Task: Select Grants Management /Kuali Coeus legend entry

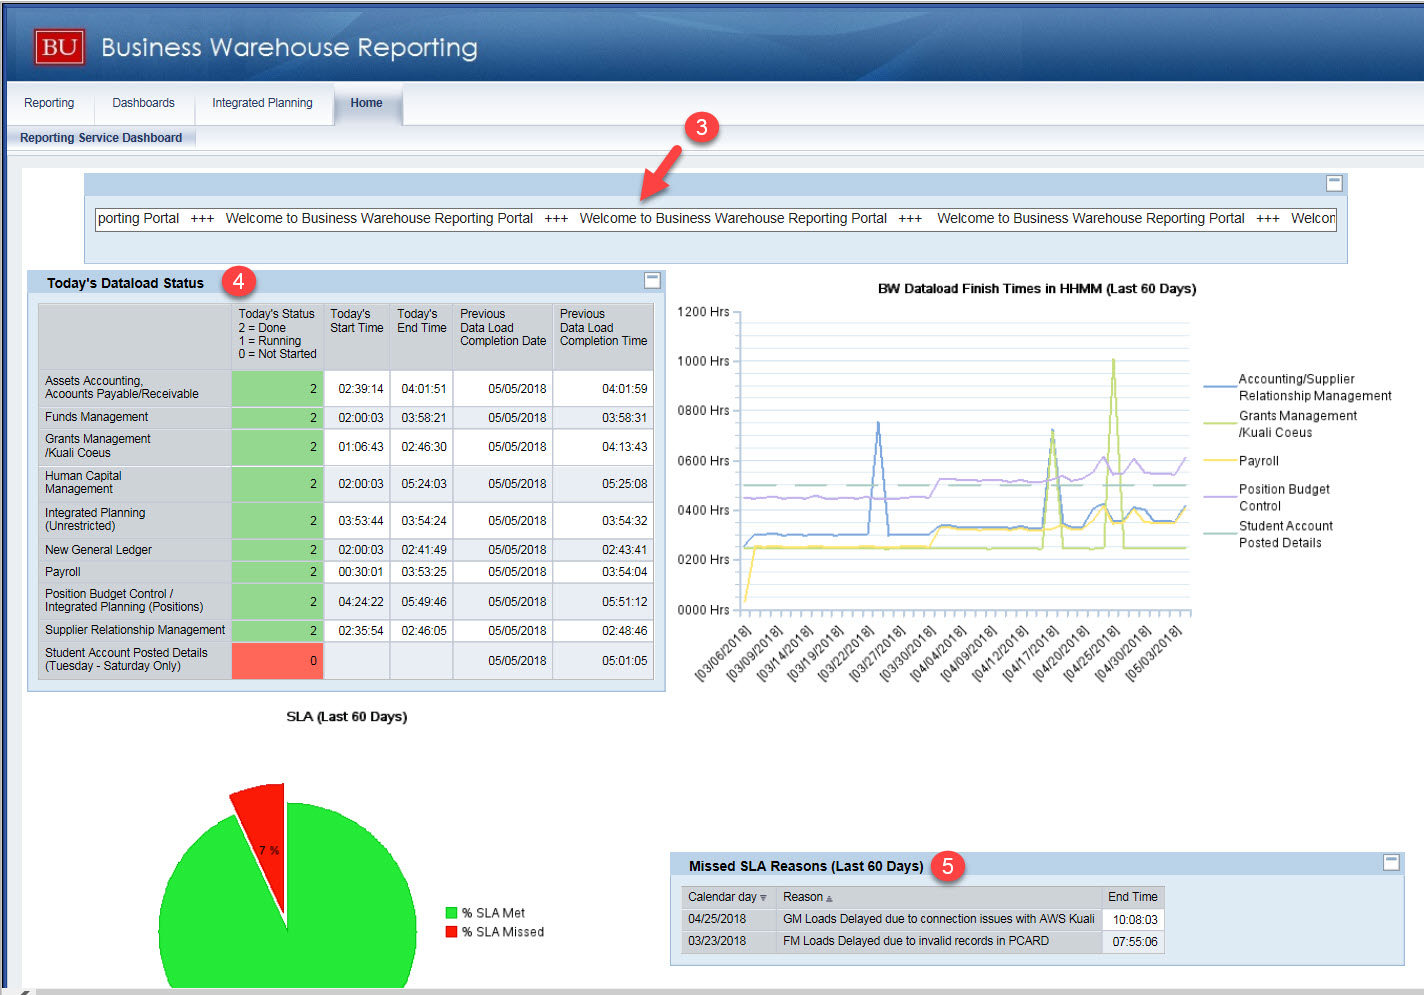Action: pos(1281,424)
